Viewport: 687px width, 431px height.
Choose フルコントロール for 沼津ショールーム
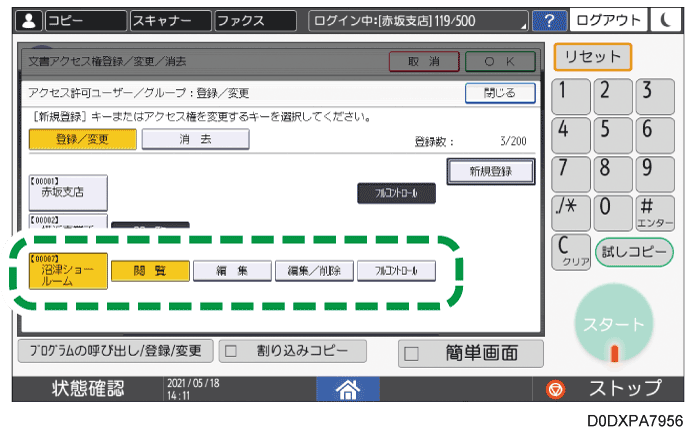click(x=397, y=271)
